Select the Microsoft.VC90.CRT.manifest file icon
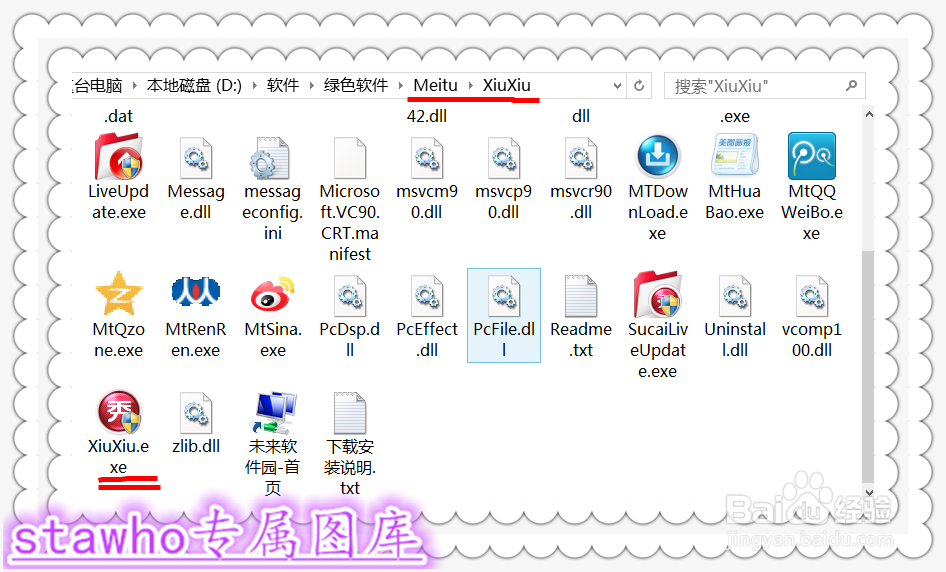The image size is (946, 572). click(350, 158)
